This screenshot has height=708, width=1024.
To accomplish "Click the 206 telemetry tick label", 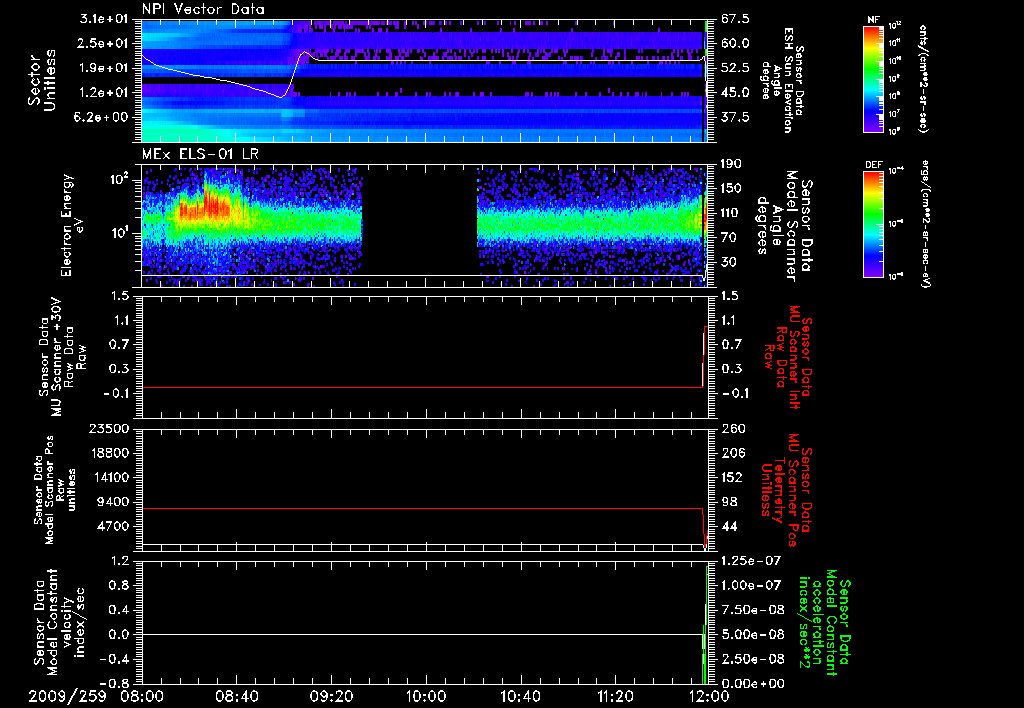I will pyautogui.click(x=733, y=453).
